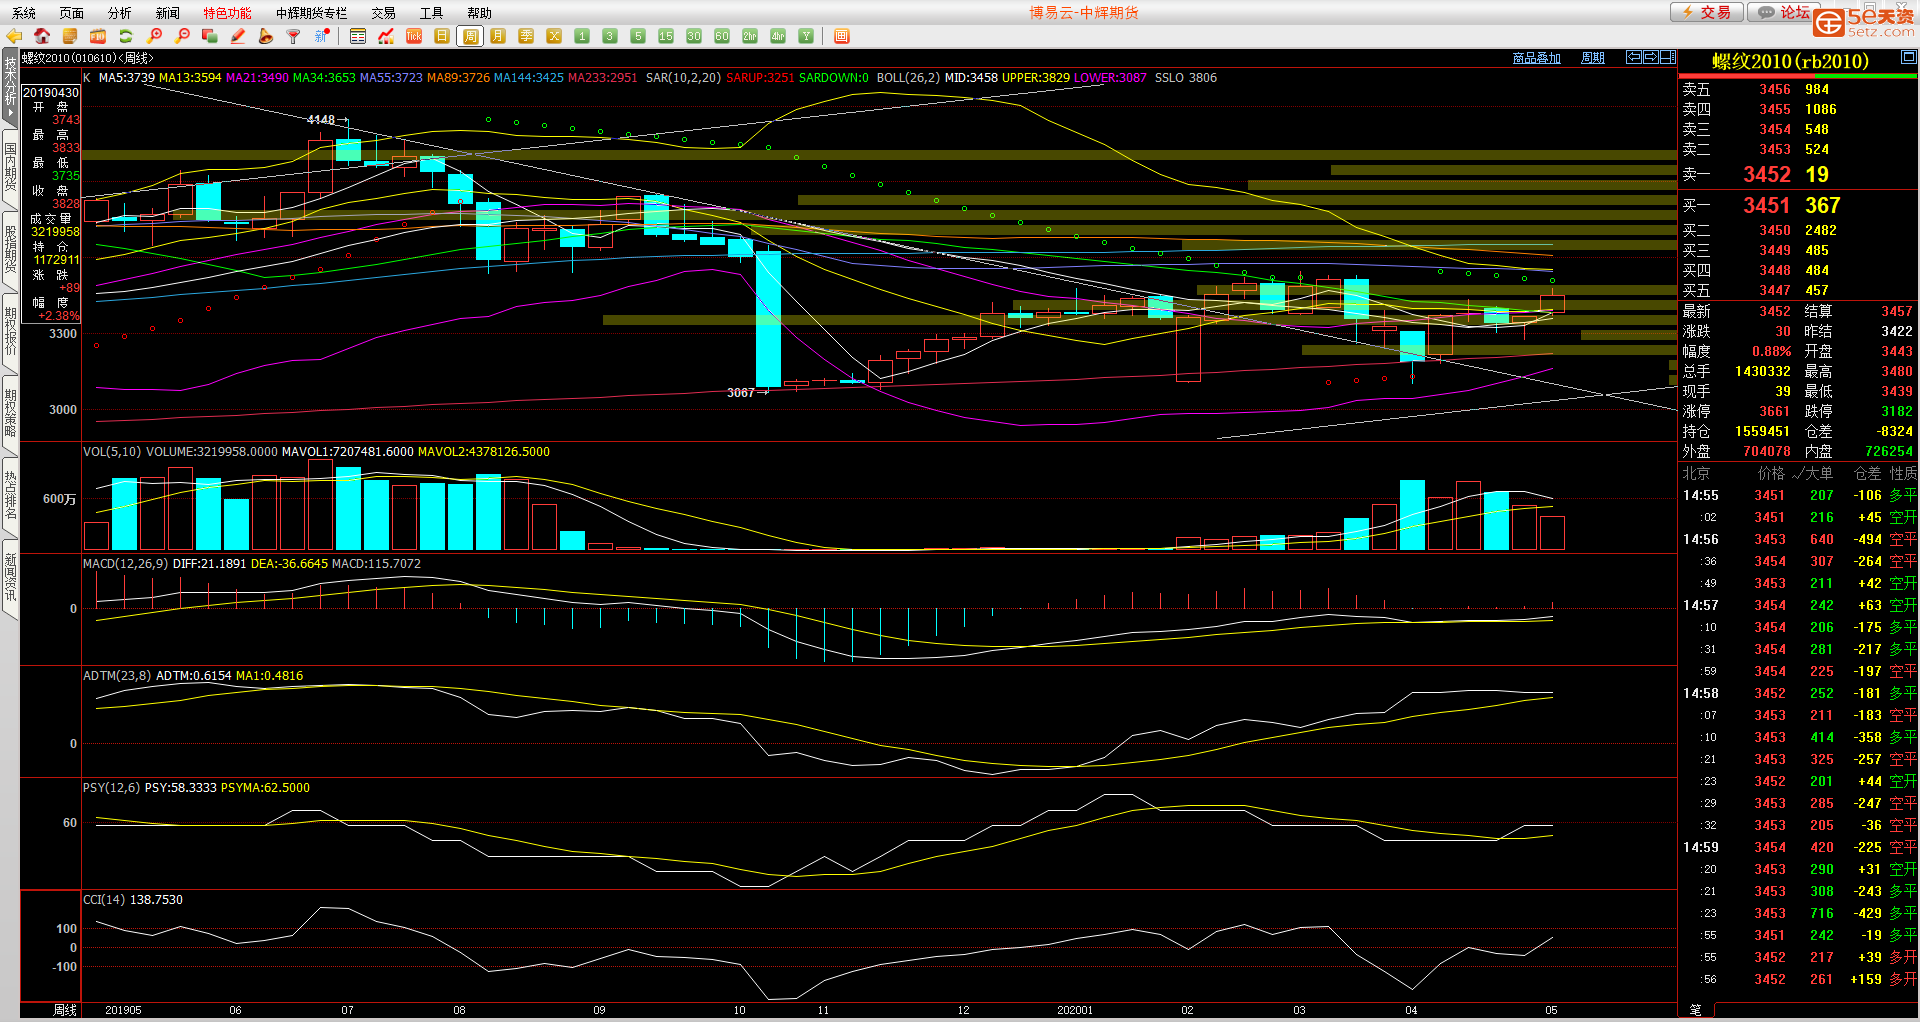
Task: Click the 周期 period link
Action: [1593, 58]
